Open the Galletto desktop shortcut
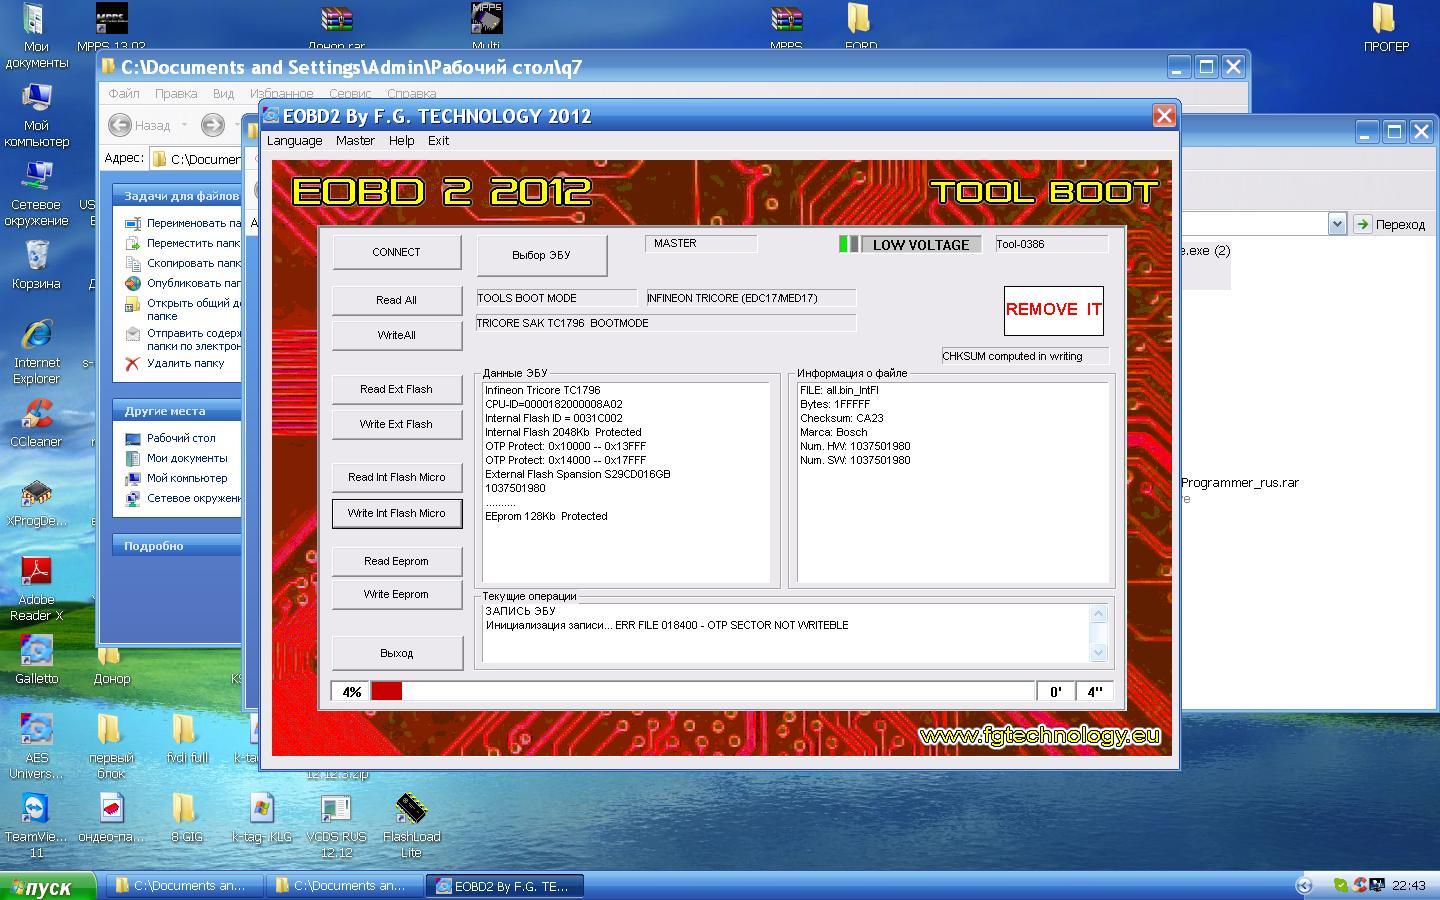Image resolution: width=1440 pixels, height=900 pixels. coord(36,660)
